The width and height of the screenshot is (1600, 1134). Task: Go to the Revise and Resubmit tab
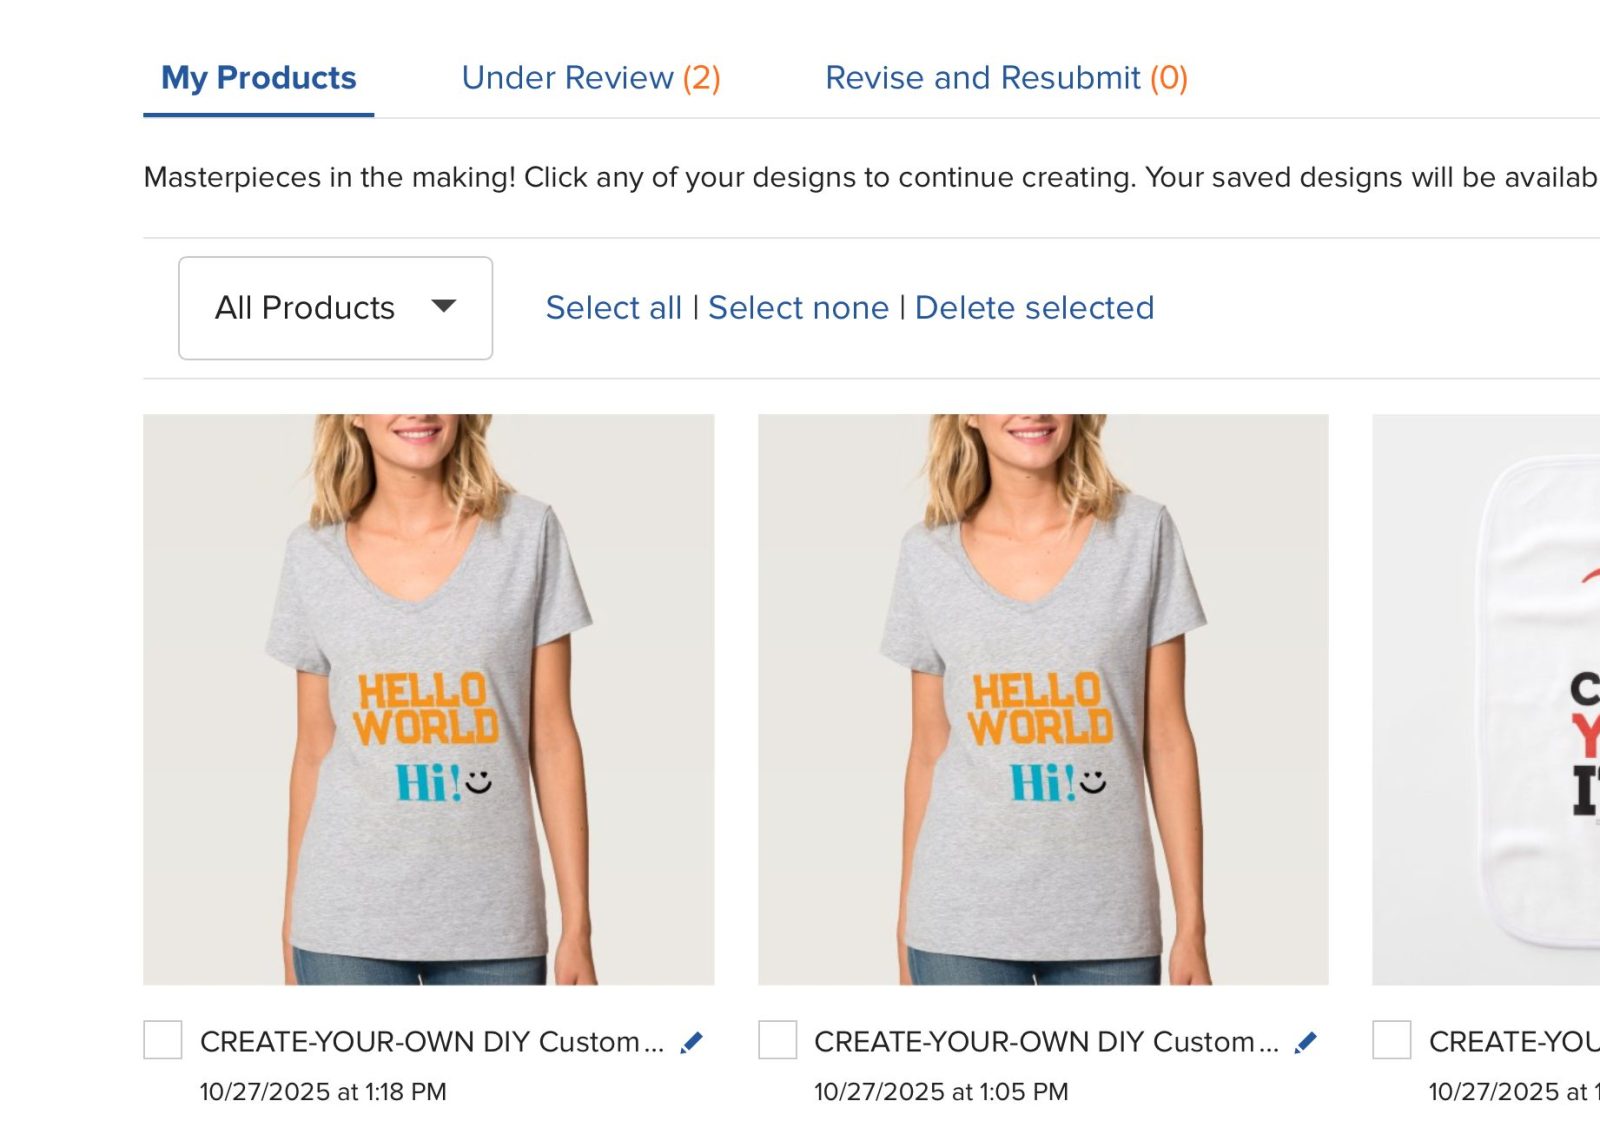tap(1005, 78)
